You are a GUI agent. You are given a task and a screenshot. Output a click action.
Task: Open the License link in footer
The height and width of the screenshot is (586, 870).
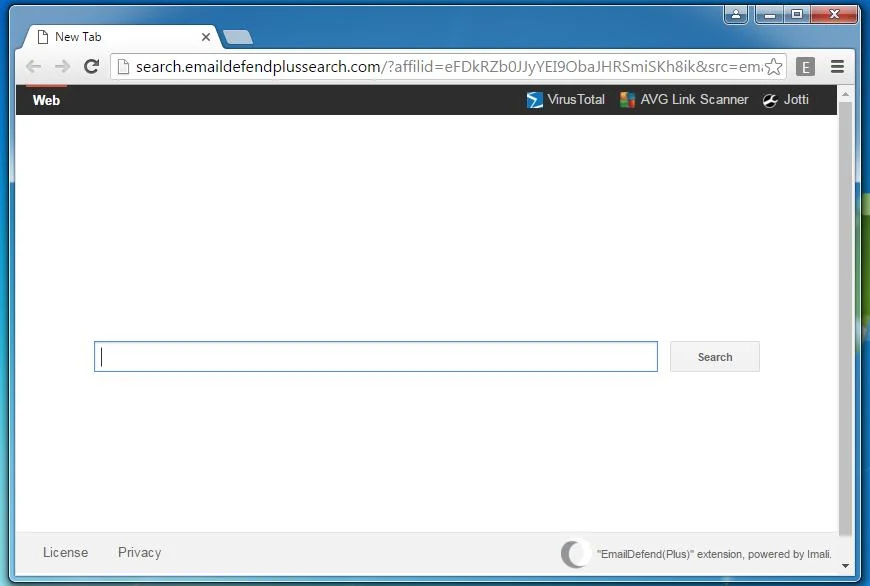point(65,553)
